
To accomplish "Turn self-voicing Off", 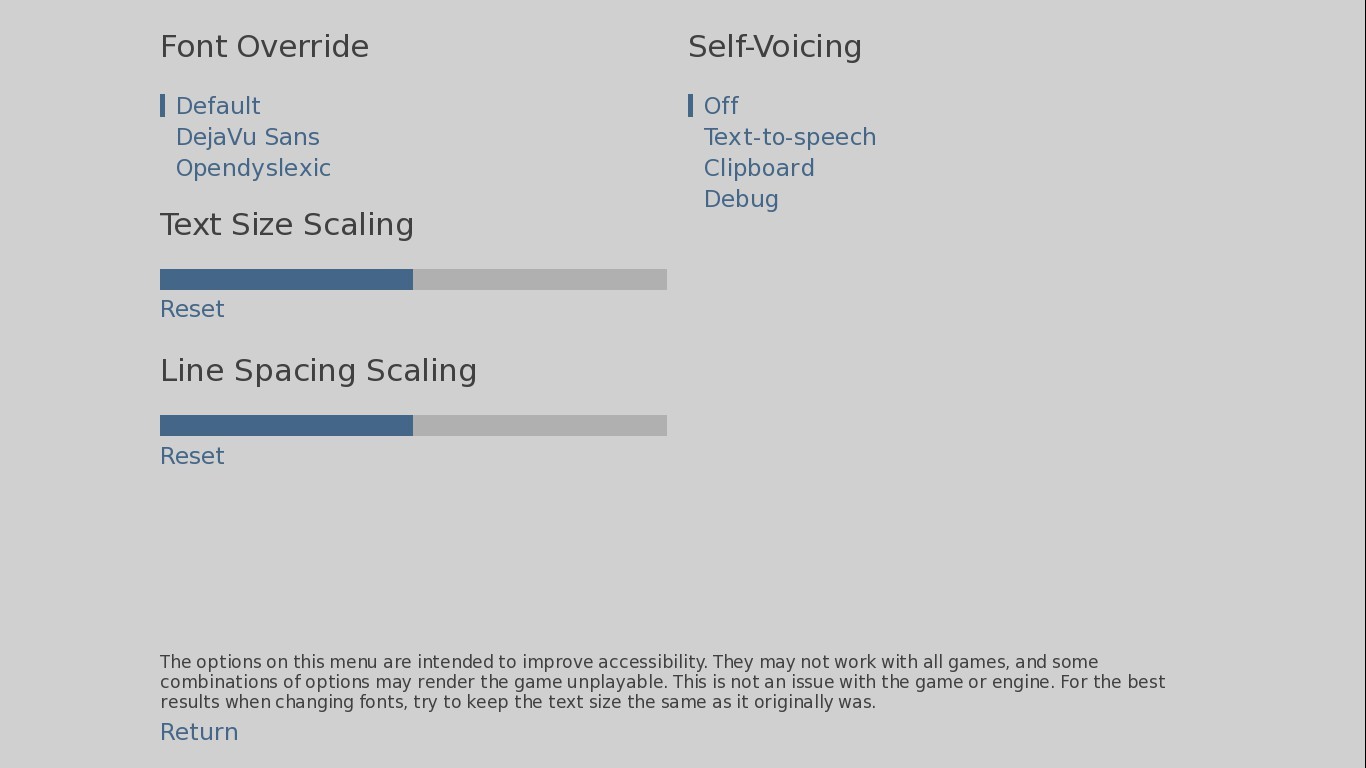I will coord(721,106).
